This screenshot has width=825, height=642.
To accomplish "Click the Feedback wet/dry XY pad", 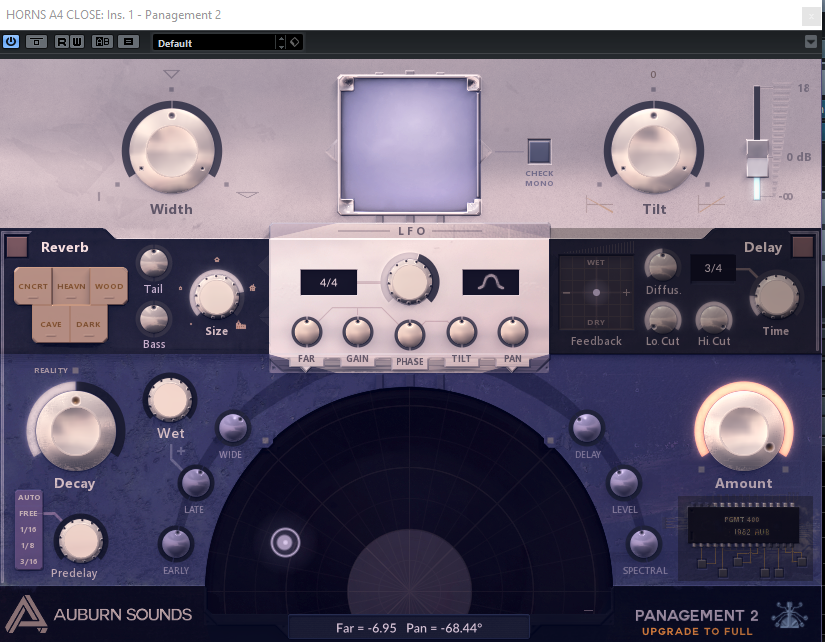I will pos(596,293).
